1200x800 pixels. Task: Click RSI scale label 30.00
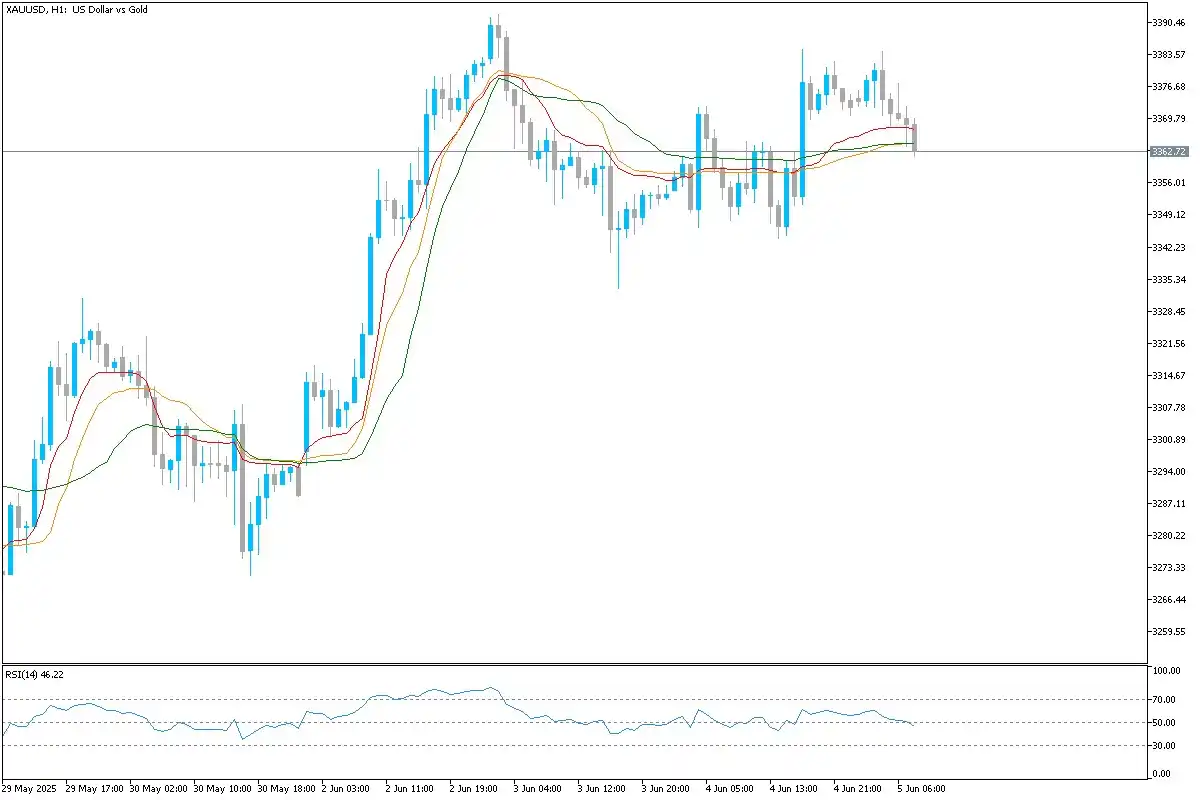coord(1164,745)
